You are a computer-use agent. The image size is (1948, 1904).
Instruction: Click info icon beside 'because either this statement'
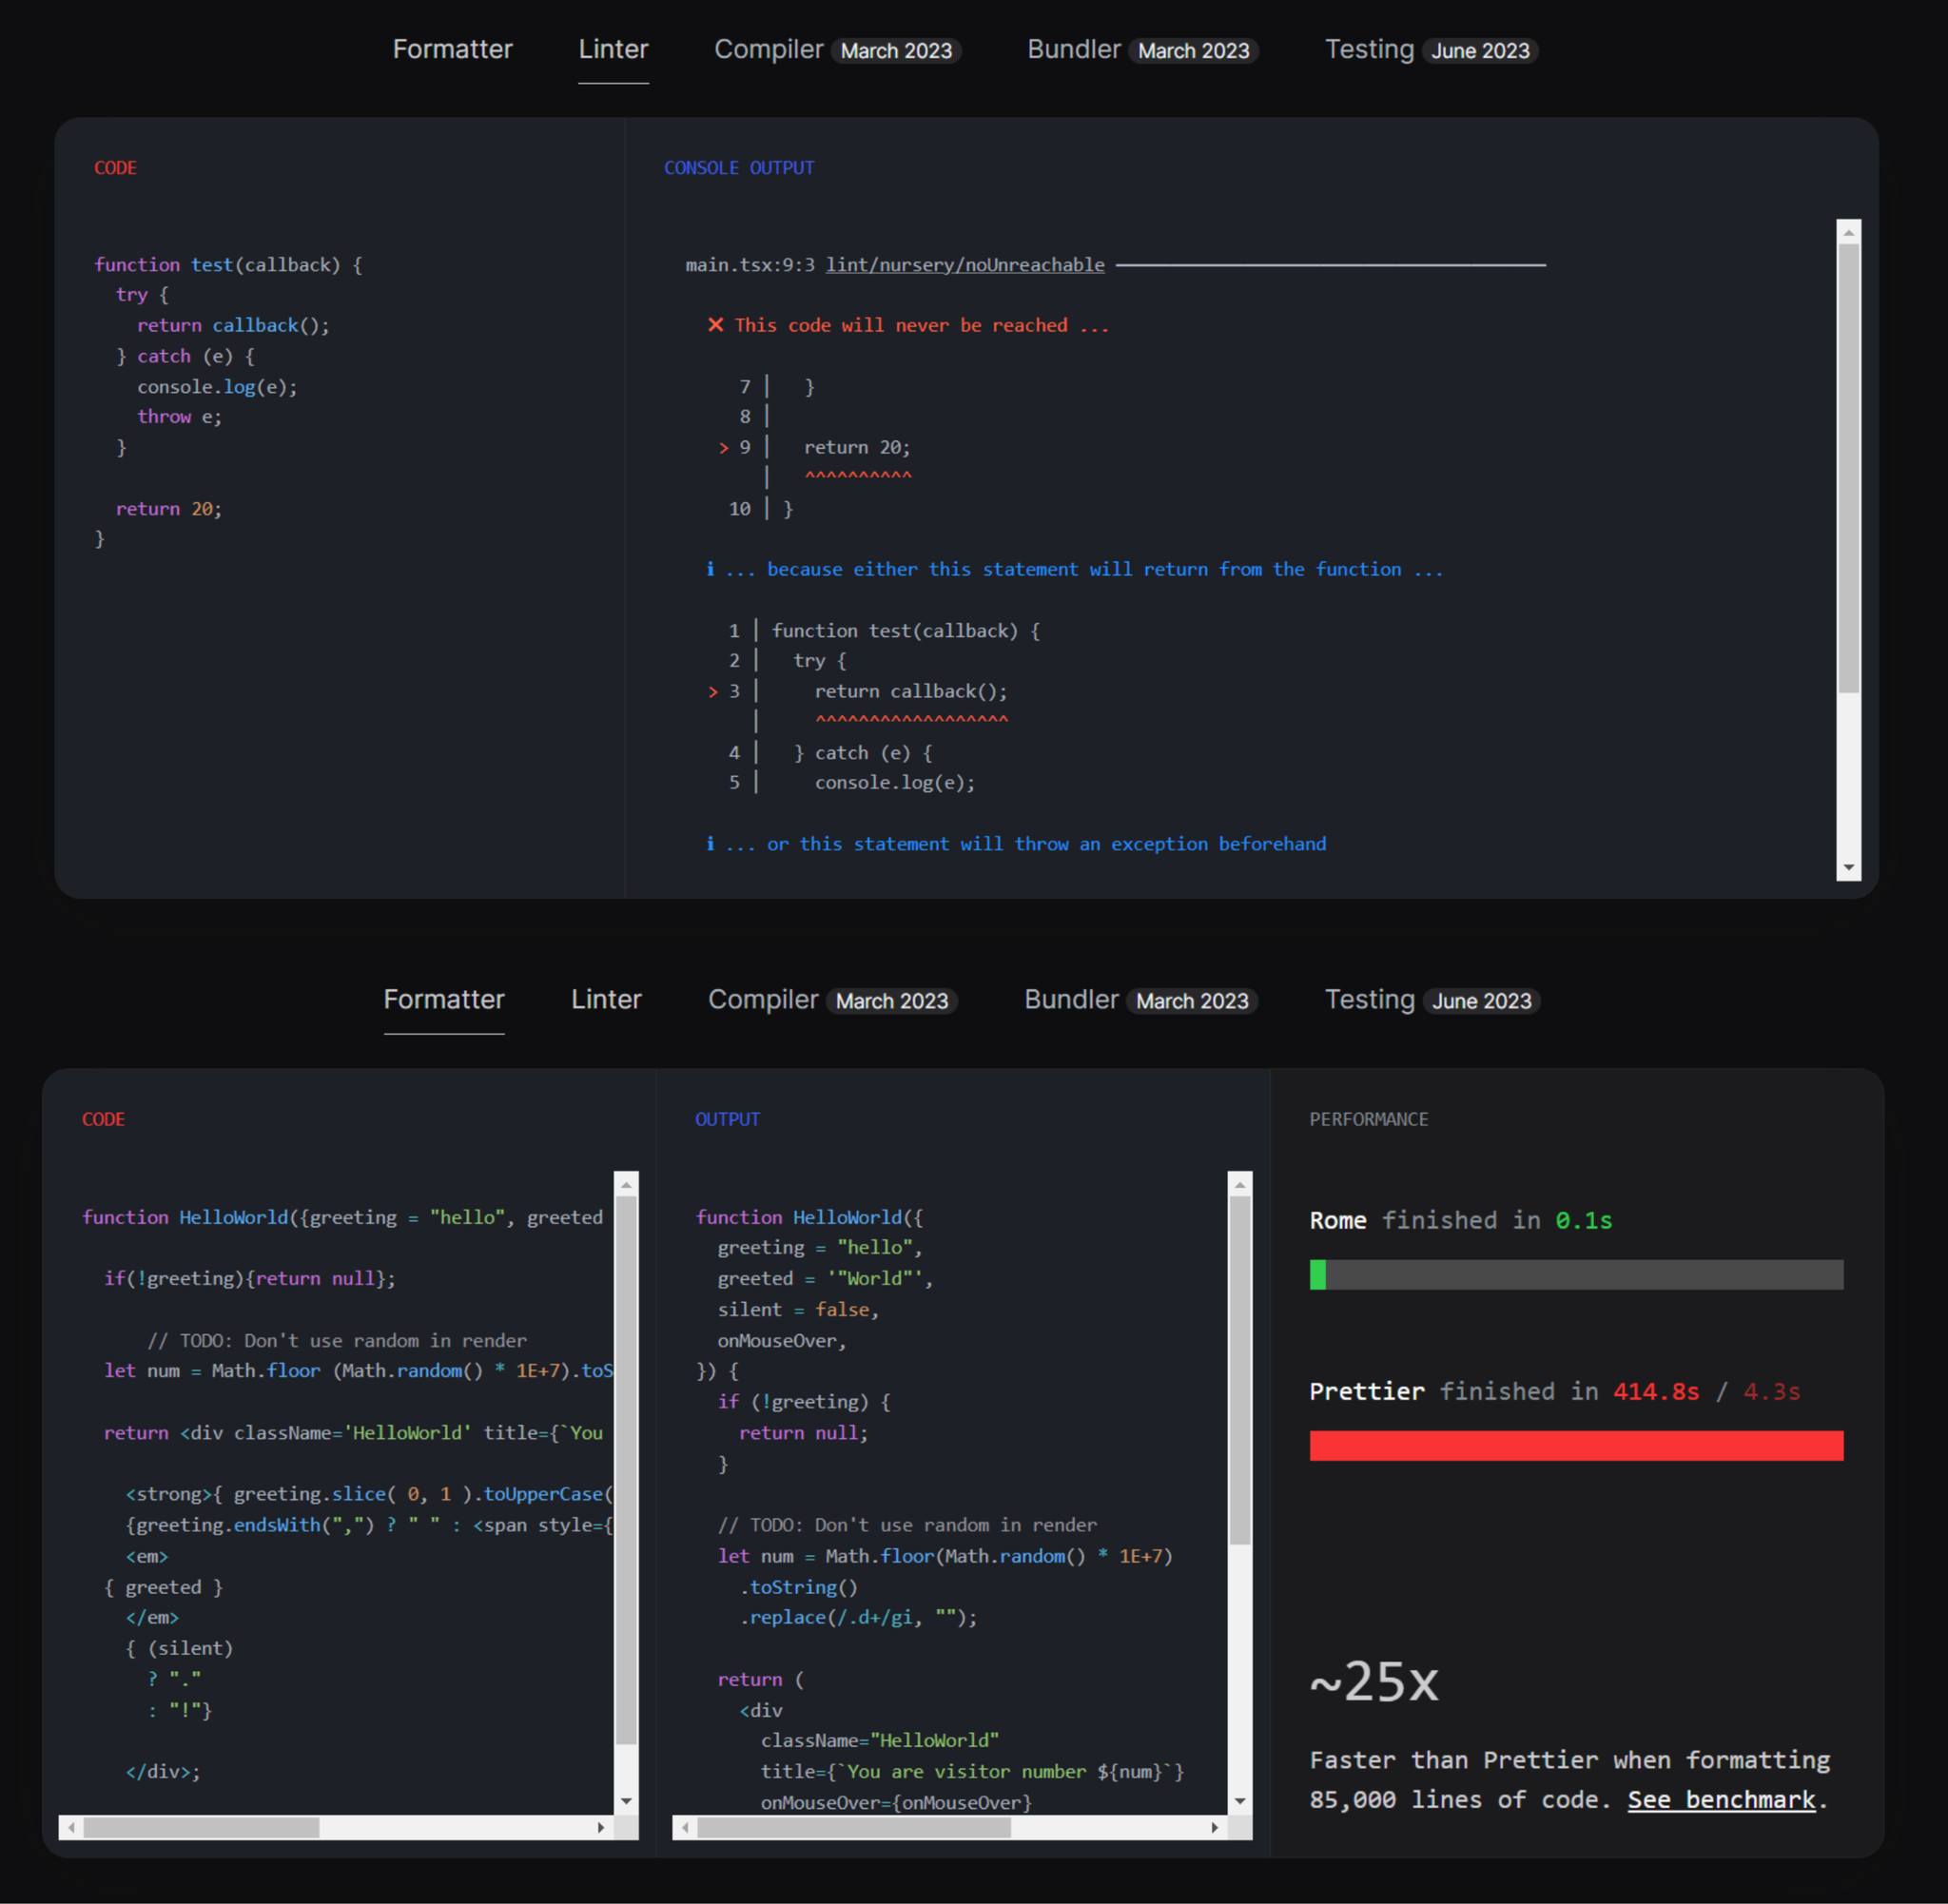coord(710,568)
